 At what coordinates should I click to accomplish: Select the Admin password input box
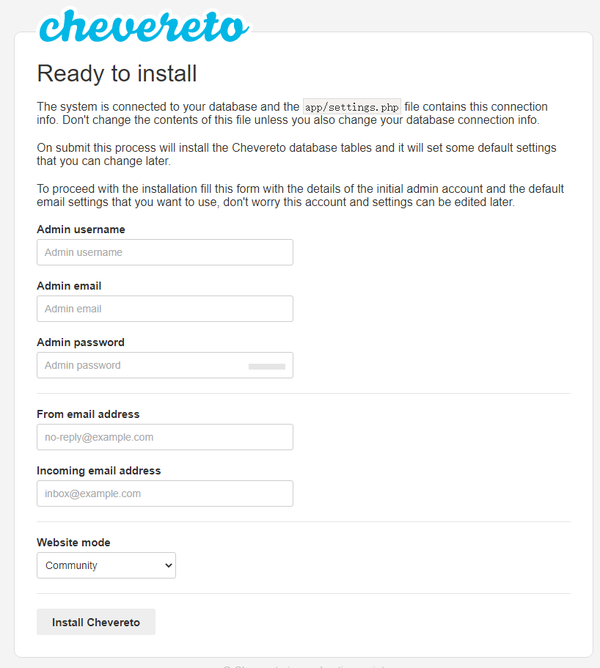(140, 365)
